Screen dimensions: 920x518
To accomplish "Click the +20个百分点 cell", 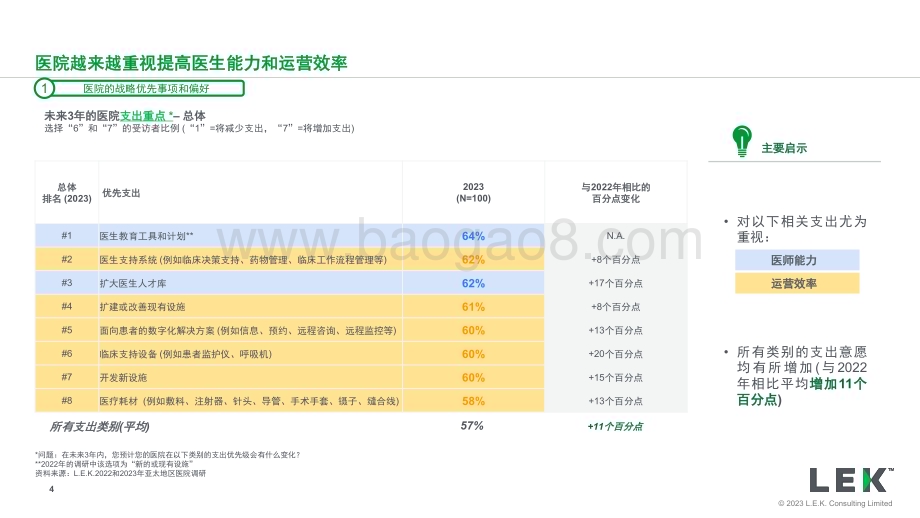I will point(615,354).
